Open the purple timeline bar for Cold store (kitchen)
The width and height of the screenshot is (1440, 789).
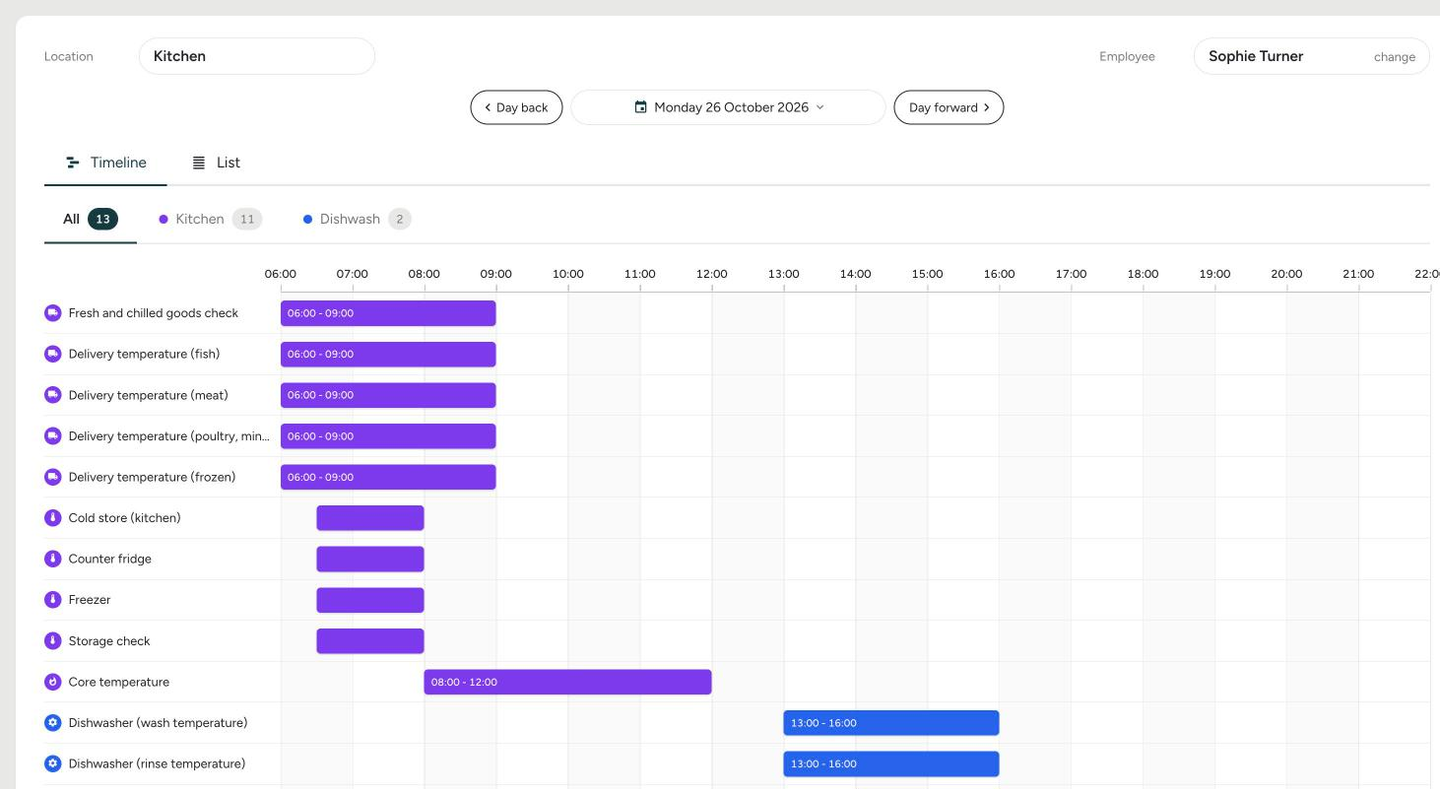[370, 518]
